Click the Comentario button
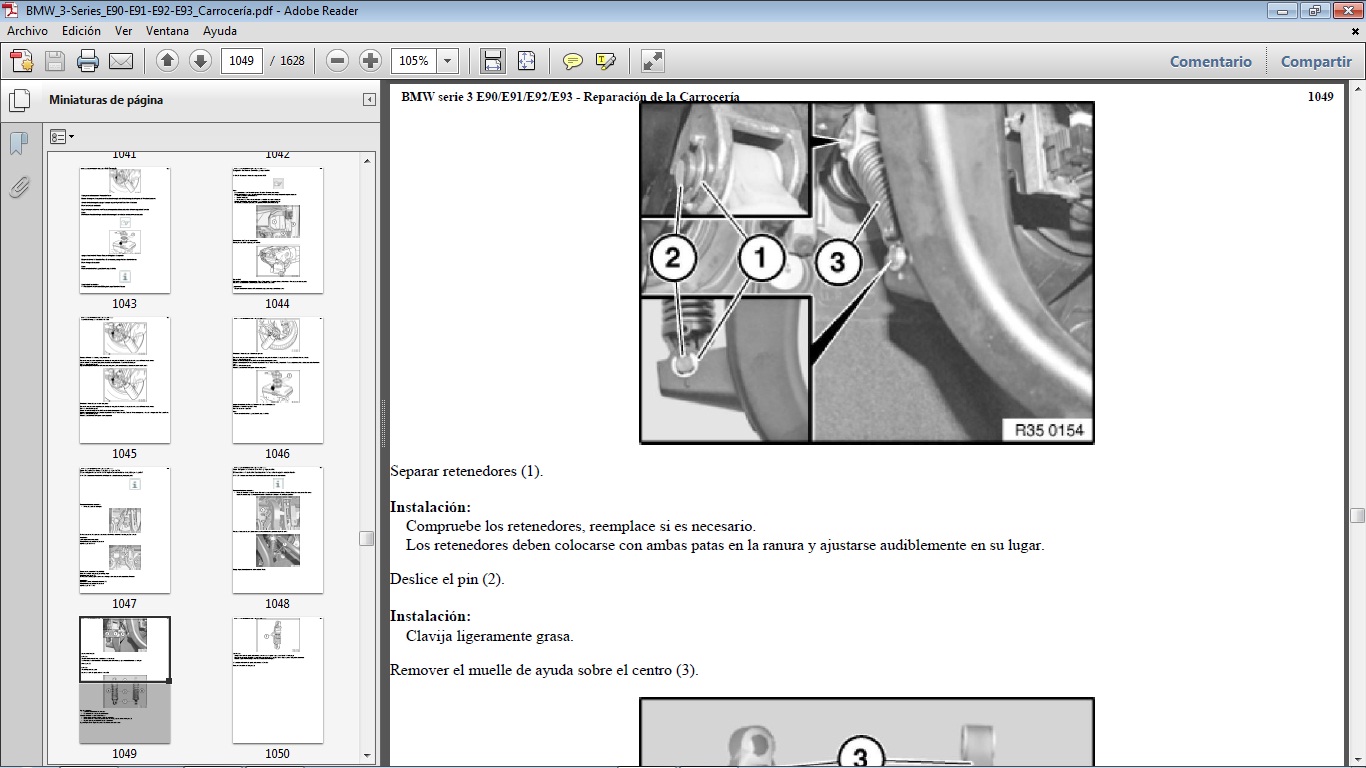 coord(1210,61)
